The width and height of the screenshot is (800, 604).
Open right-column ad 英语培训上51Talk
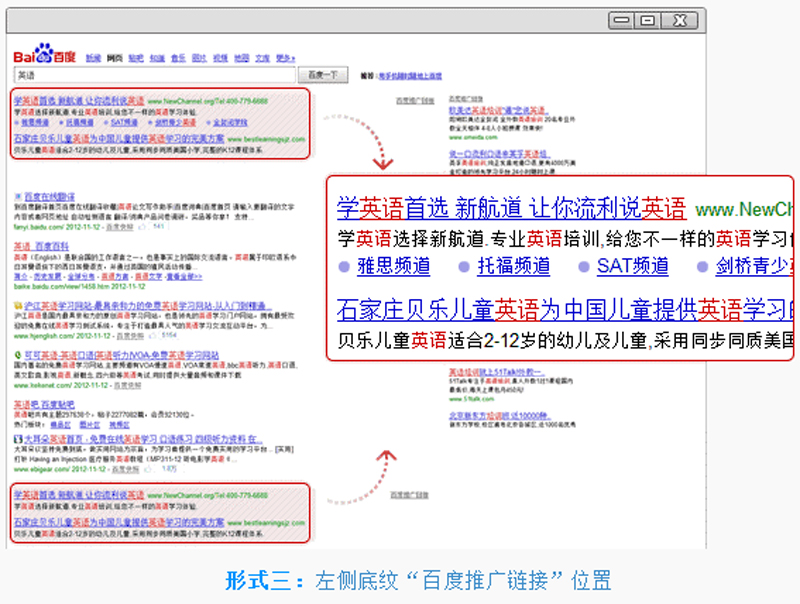496,372
